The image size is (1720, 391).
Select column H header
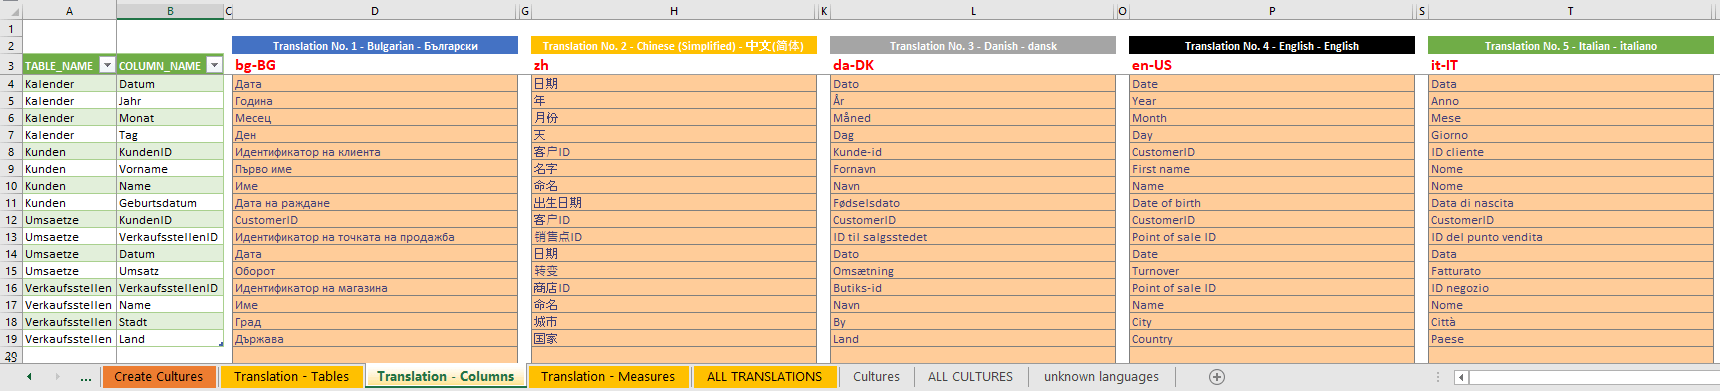(x=674, y=11)
